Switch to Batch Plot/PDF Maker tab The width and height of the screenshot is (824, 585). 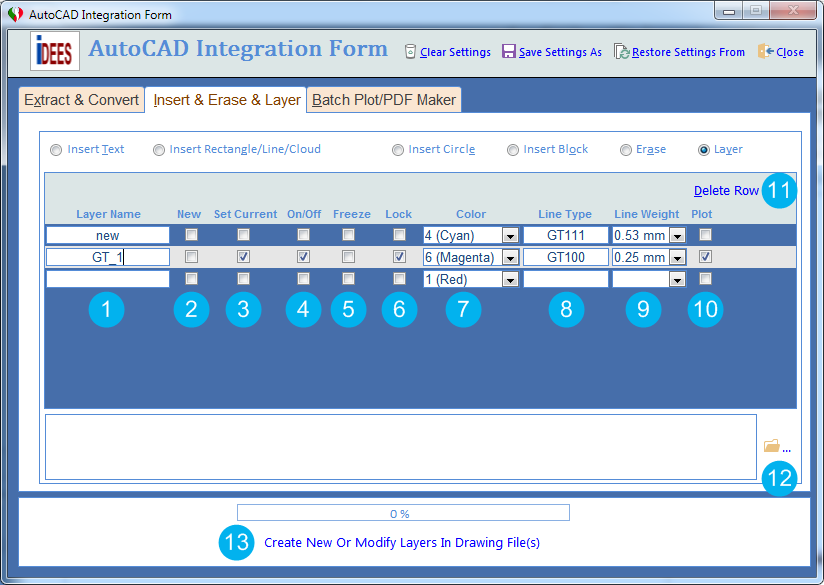pyautogui.click(x=384, y=100)
